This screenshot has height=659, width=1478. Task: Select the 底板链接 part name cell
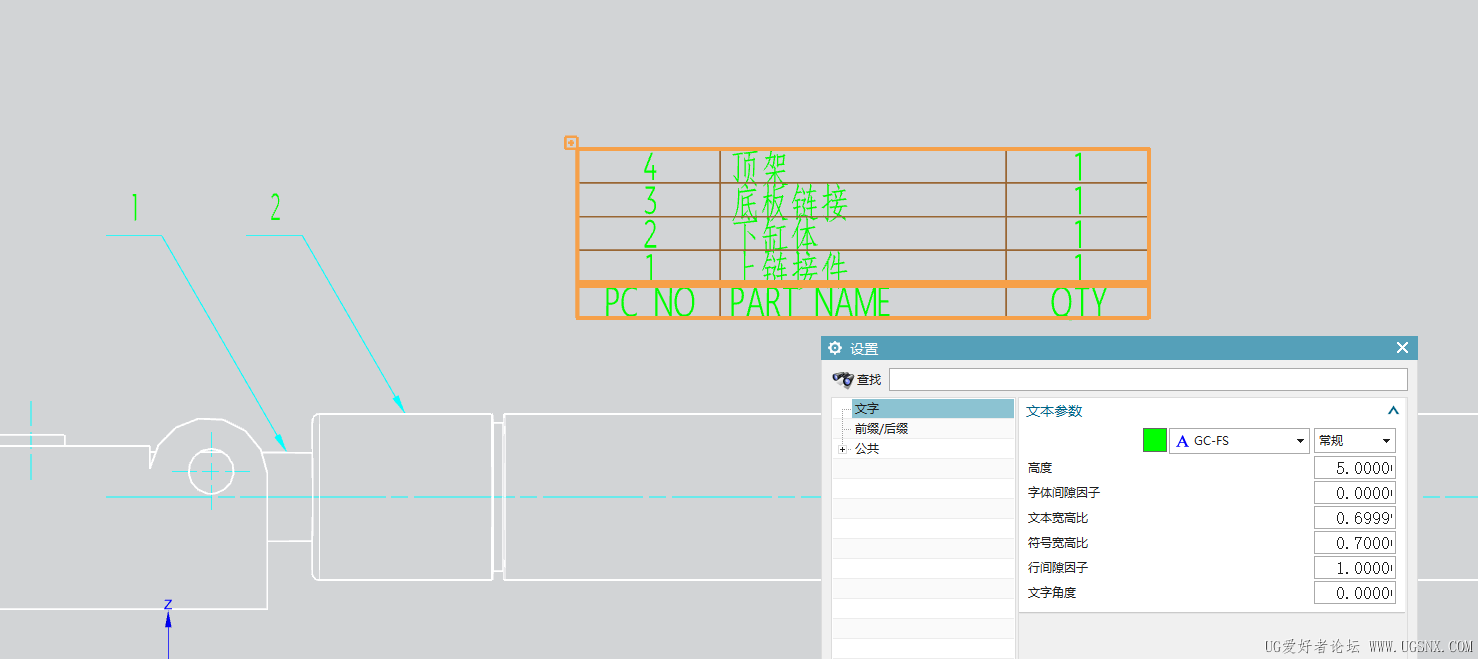pyautogui.click(x=863, y=200)
